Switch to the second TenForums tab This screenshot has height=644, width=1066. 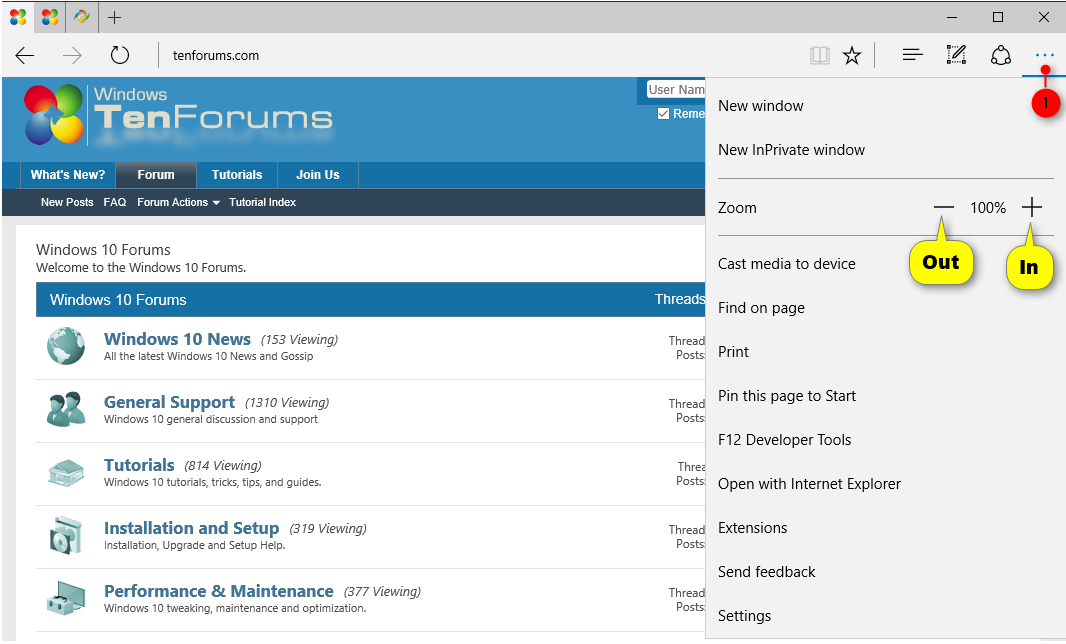pyautogui.click(x=50, y=17)
